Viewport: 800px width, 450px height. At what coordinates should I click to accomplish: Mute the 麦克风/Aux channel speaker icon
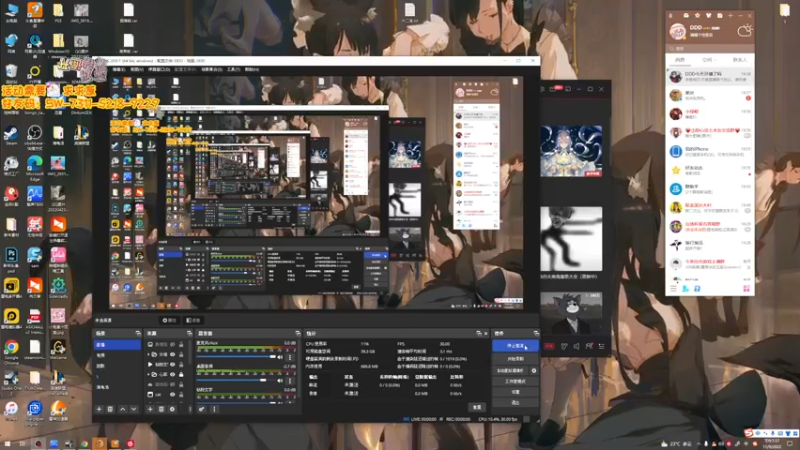pos(280,357)
